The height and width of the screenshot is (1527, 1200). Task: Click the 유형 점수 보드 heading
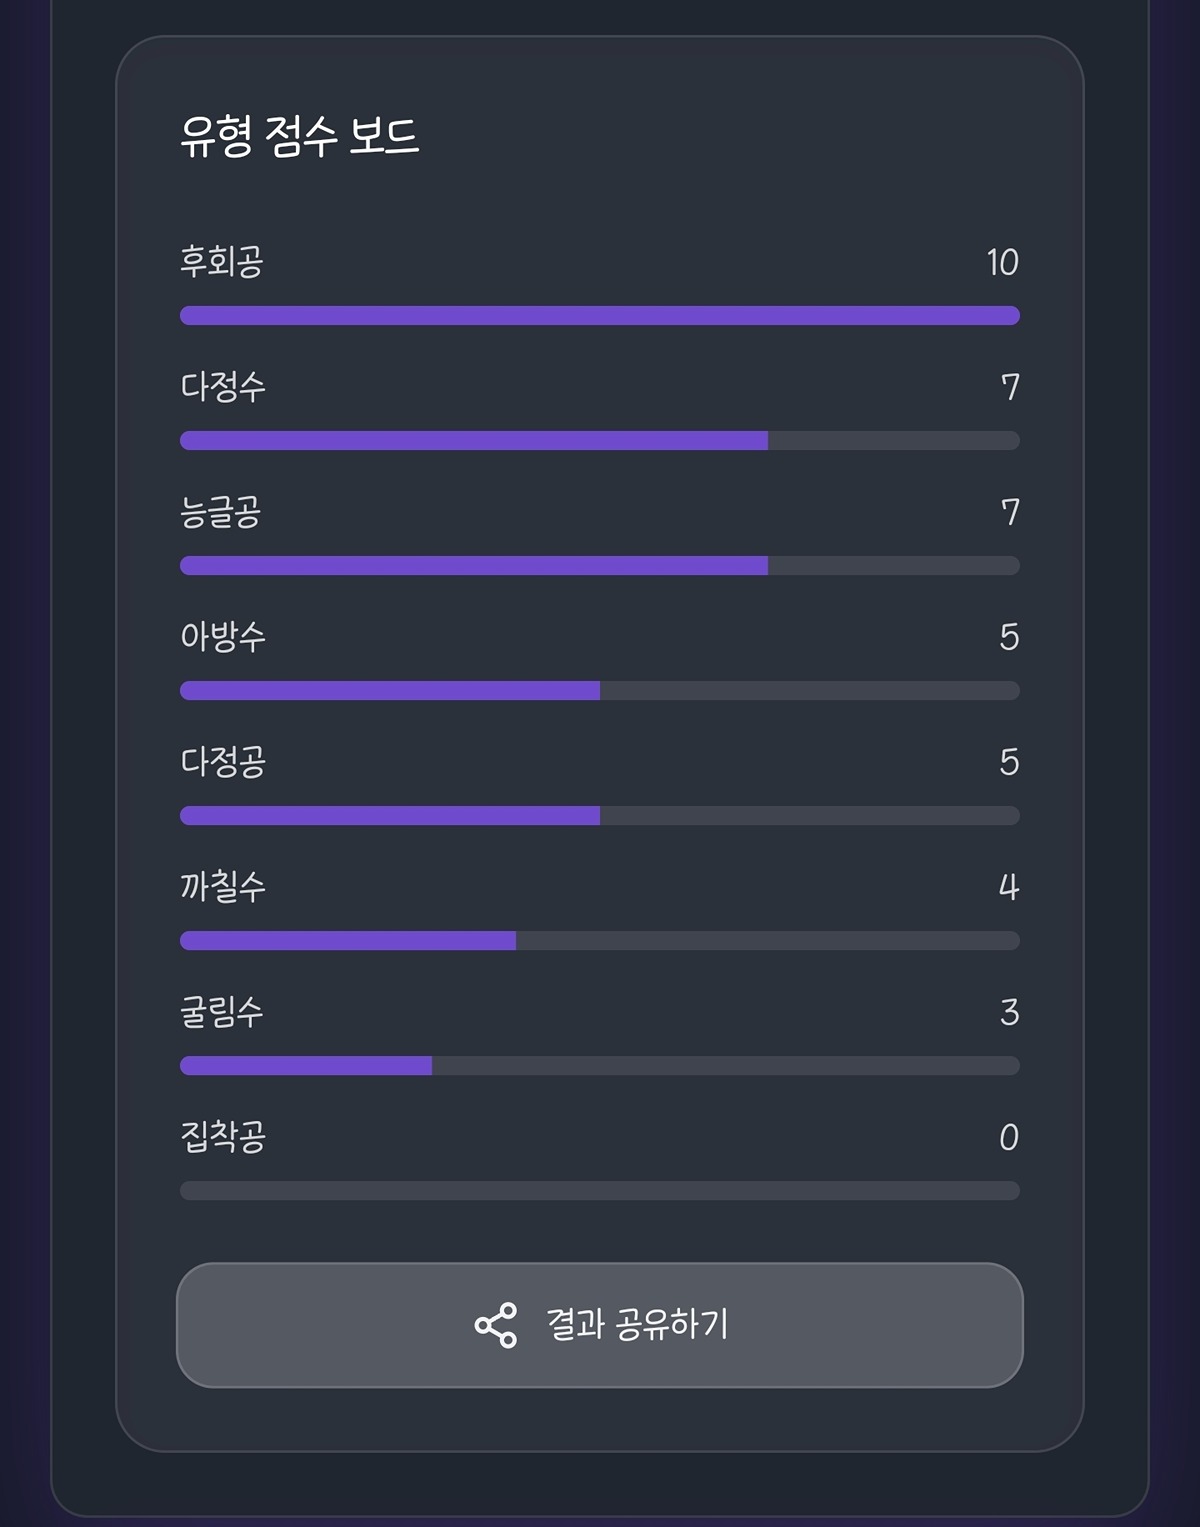coord(299,136)
